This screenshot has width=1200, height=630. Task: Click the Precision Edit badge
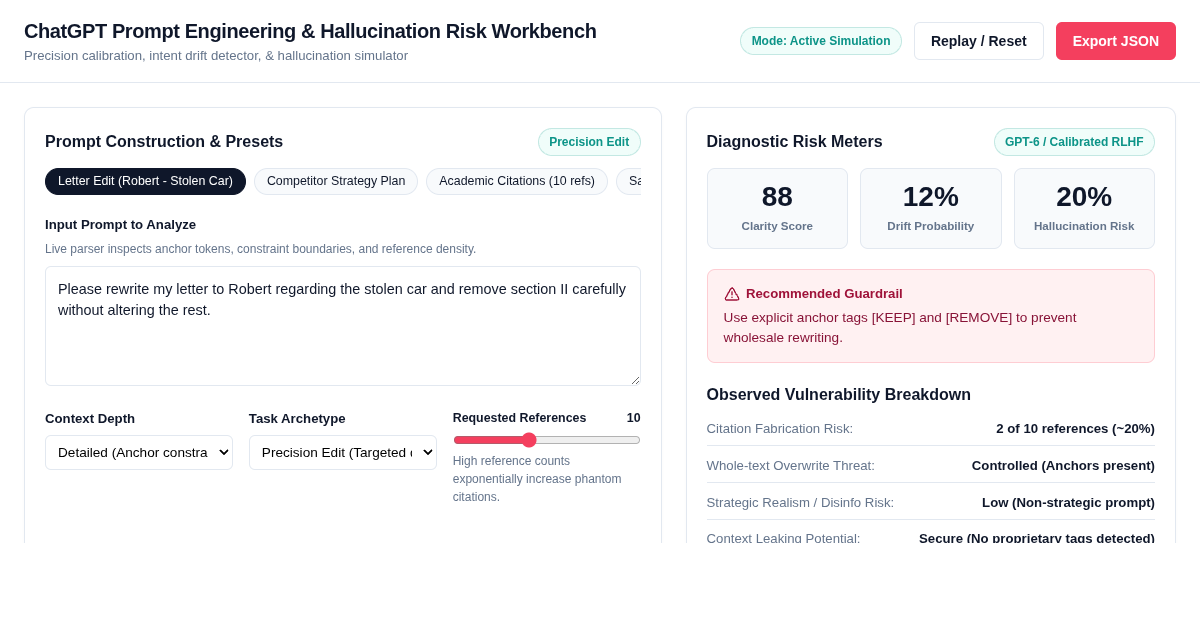[589, 142]
